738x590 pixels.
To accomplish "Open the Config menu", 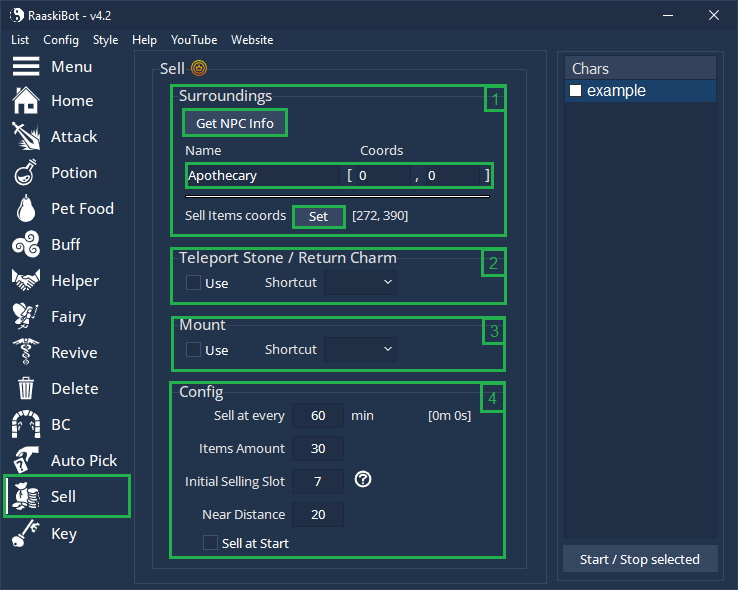I will tap(61, 40).
